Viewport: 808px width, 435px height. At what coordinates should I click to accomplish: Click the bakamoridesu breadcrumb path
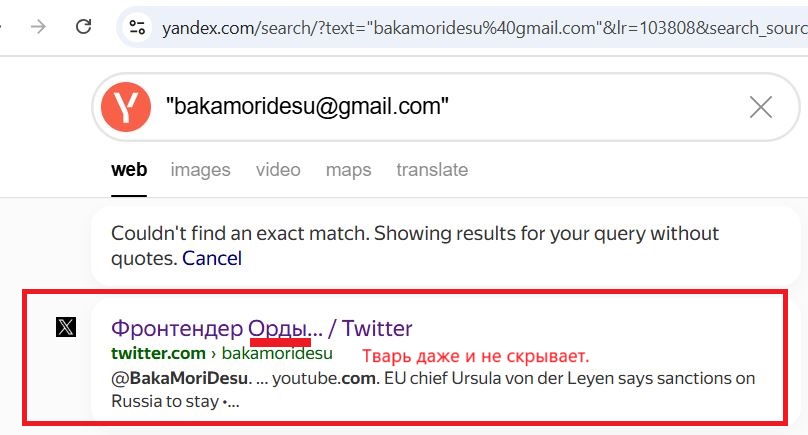[277, 354]
